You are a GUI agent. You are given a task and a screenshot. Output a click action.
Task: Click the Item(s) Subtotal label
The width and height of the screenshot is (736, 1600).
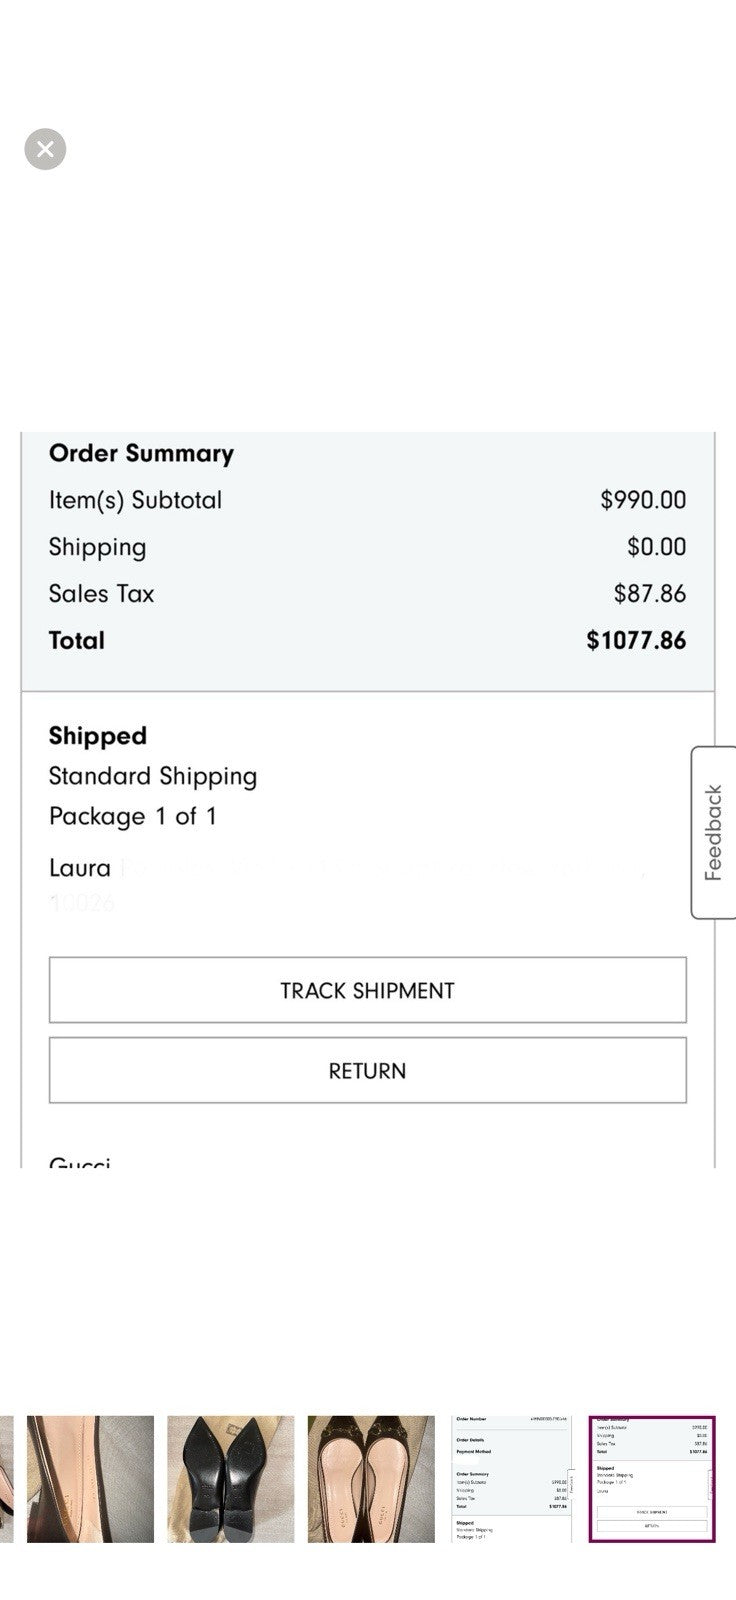pos(136,500)
